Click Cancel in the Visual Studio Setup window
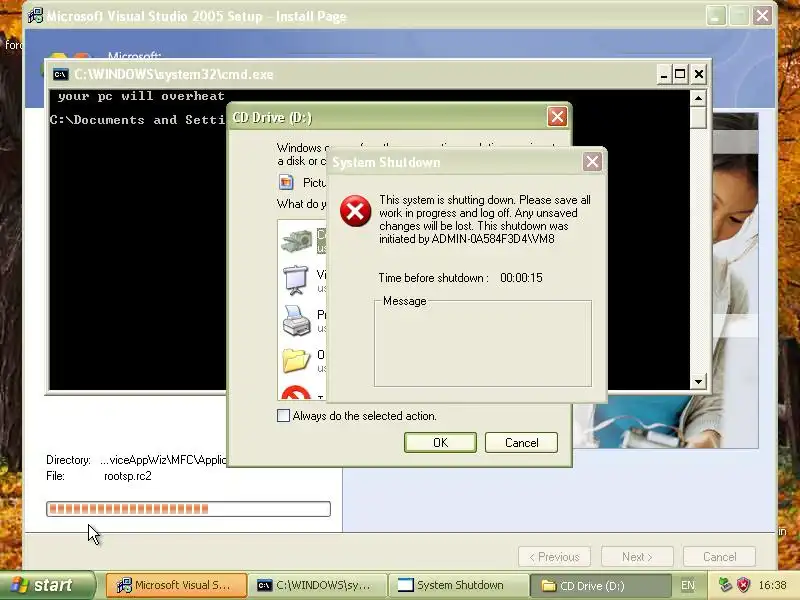 (719, 557)
